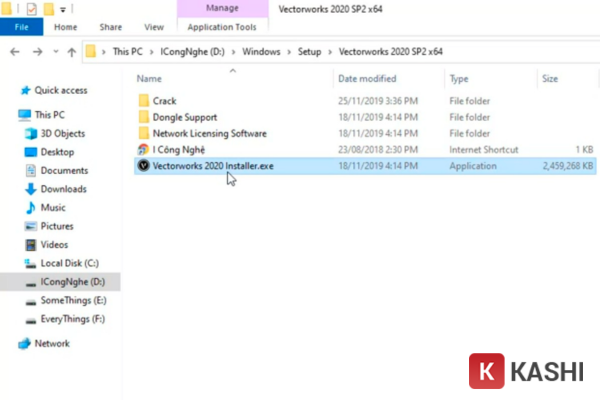Click the Local Disk (C:) drive icon
The width and height of the screenshot is (600, 400).
[30, 263]
